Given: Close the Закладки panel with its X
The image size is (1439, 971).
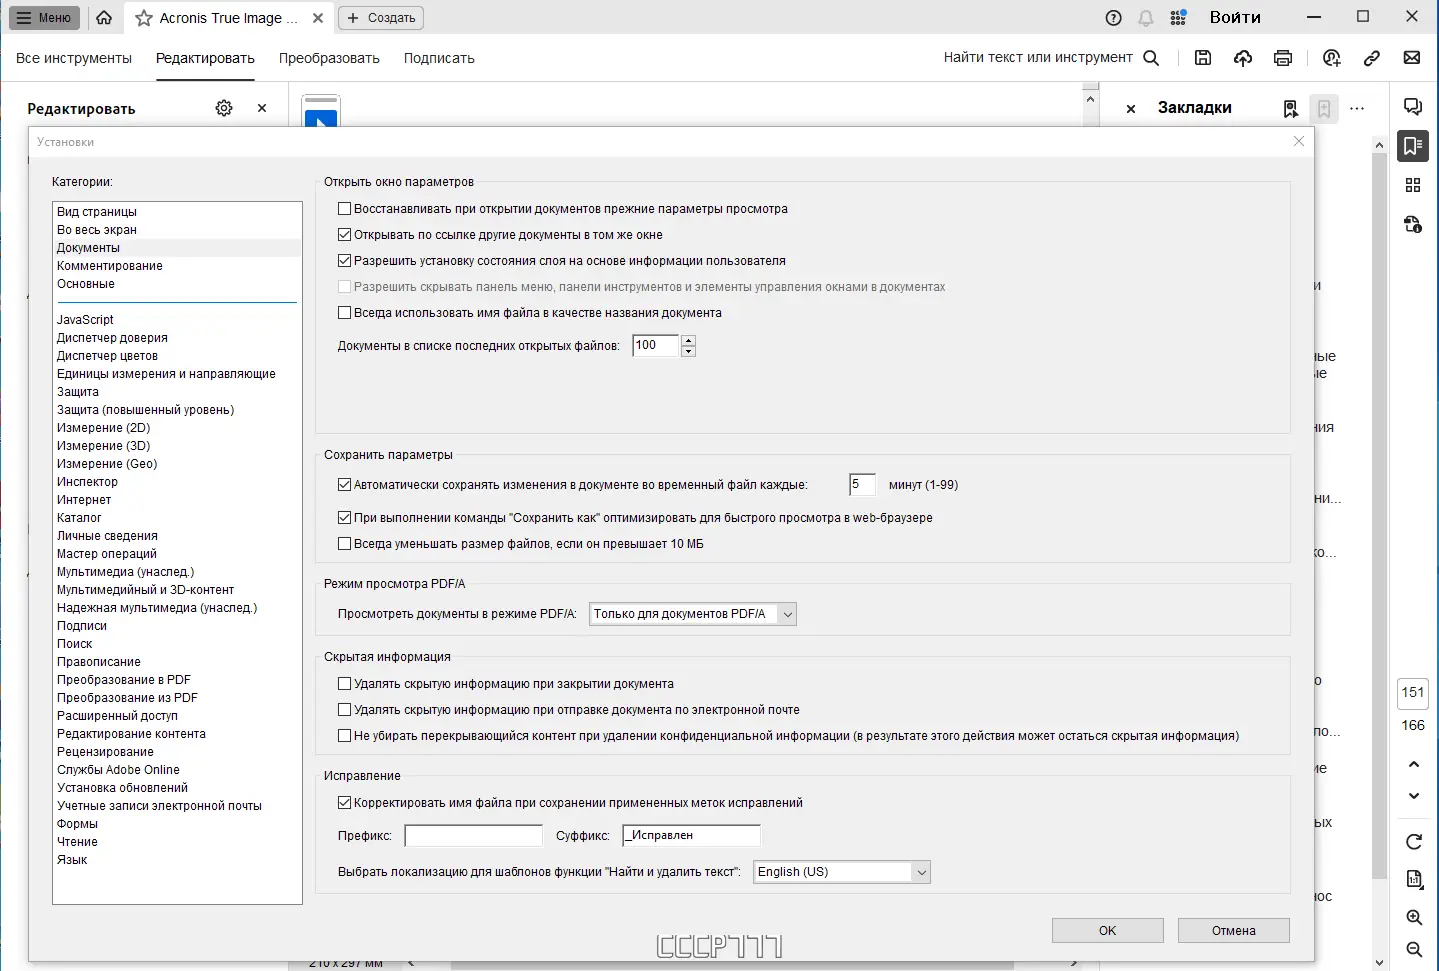Looking at the screenshot, I should coord(1131,109).
